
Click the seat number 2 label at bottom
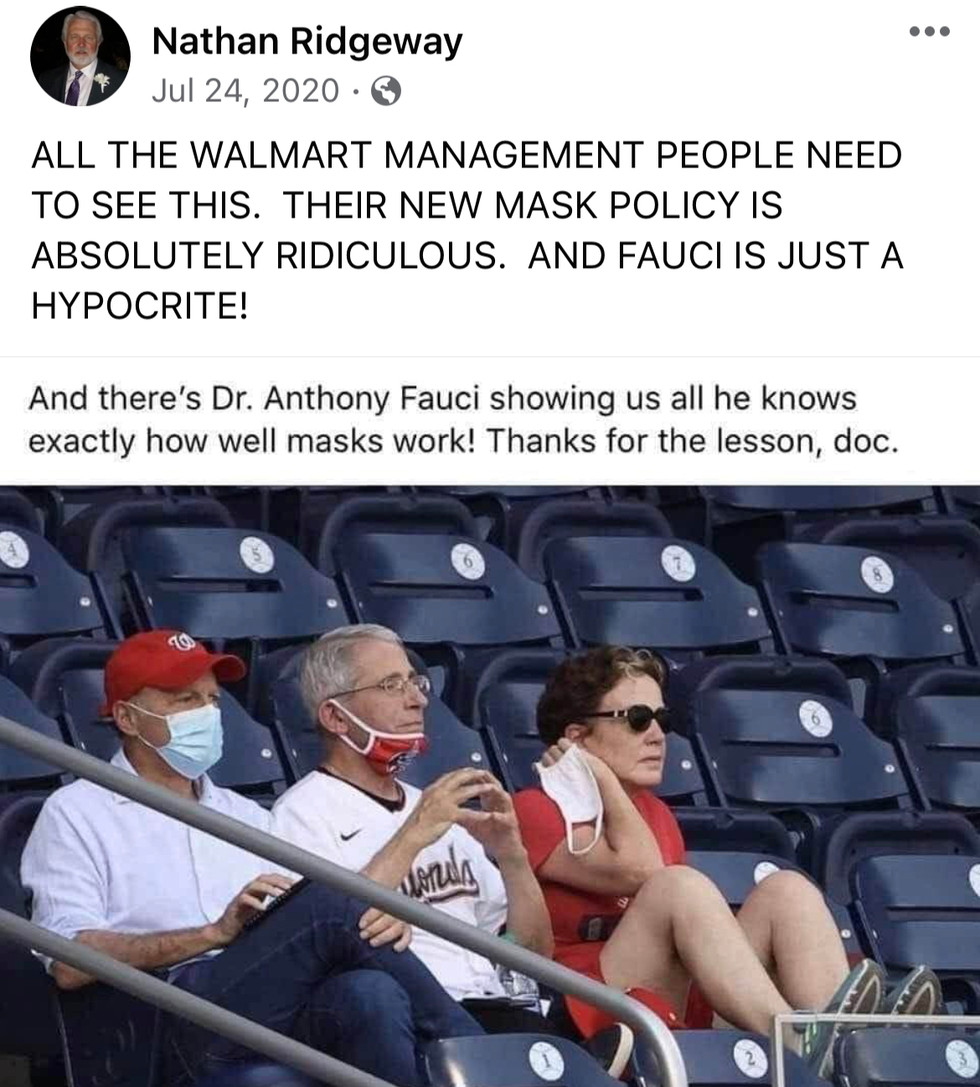click(x=749, y=1056)
